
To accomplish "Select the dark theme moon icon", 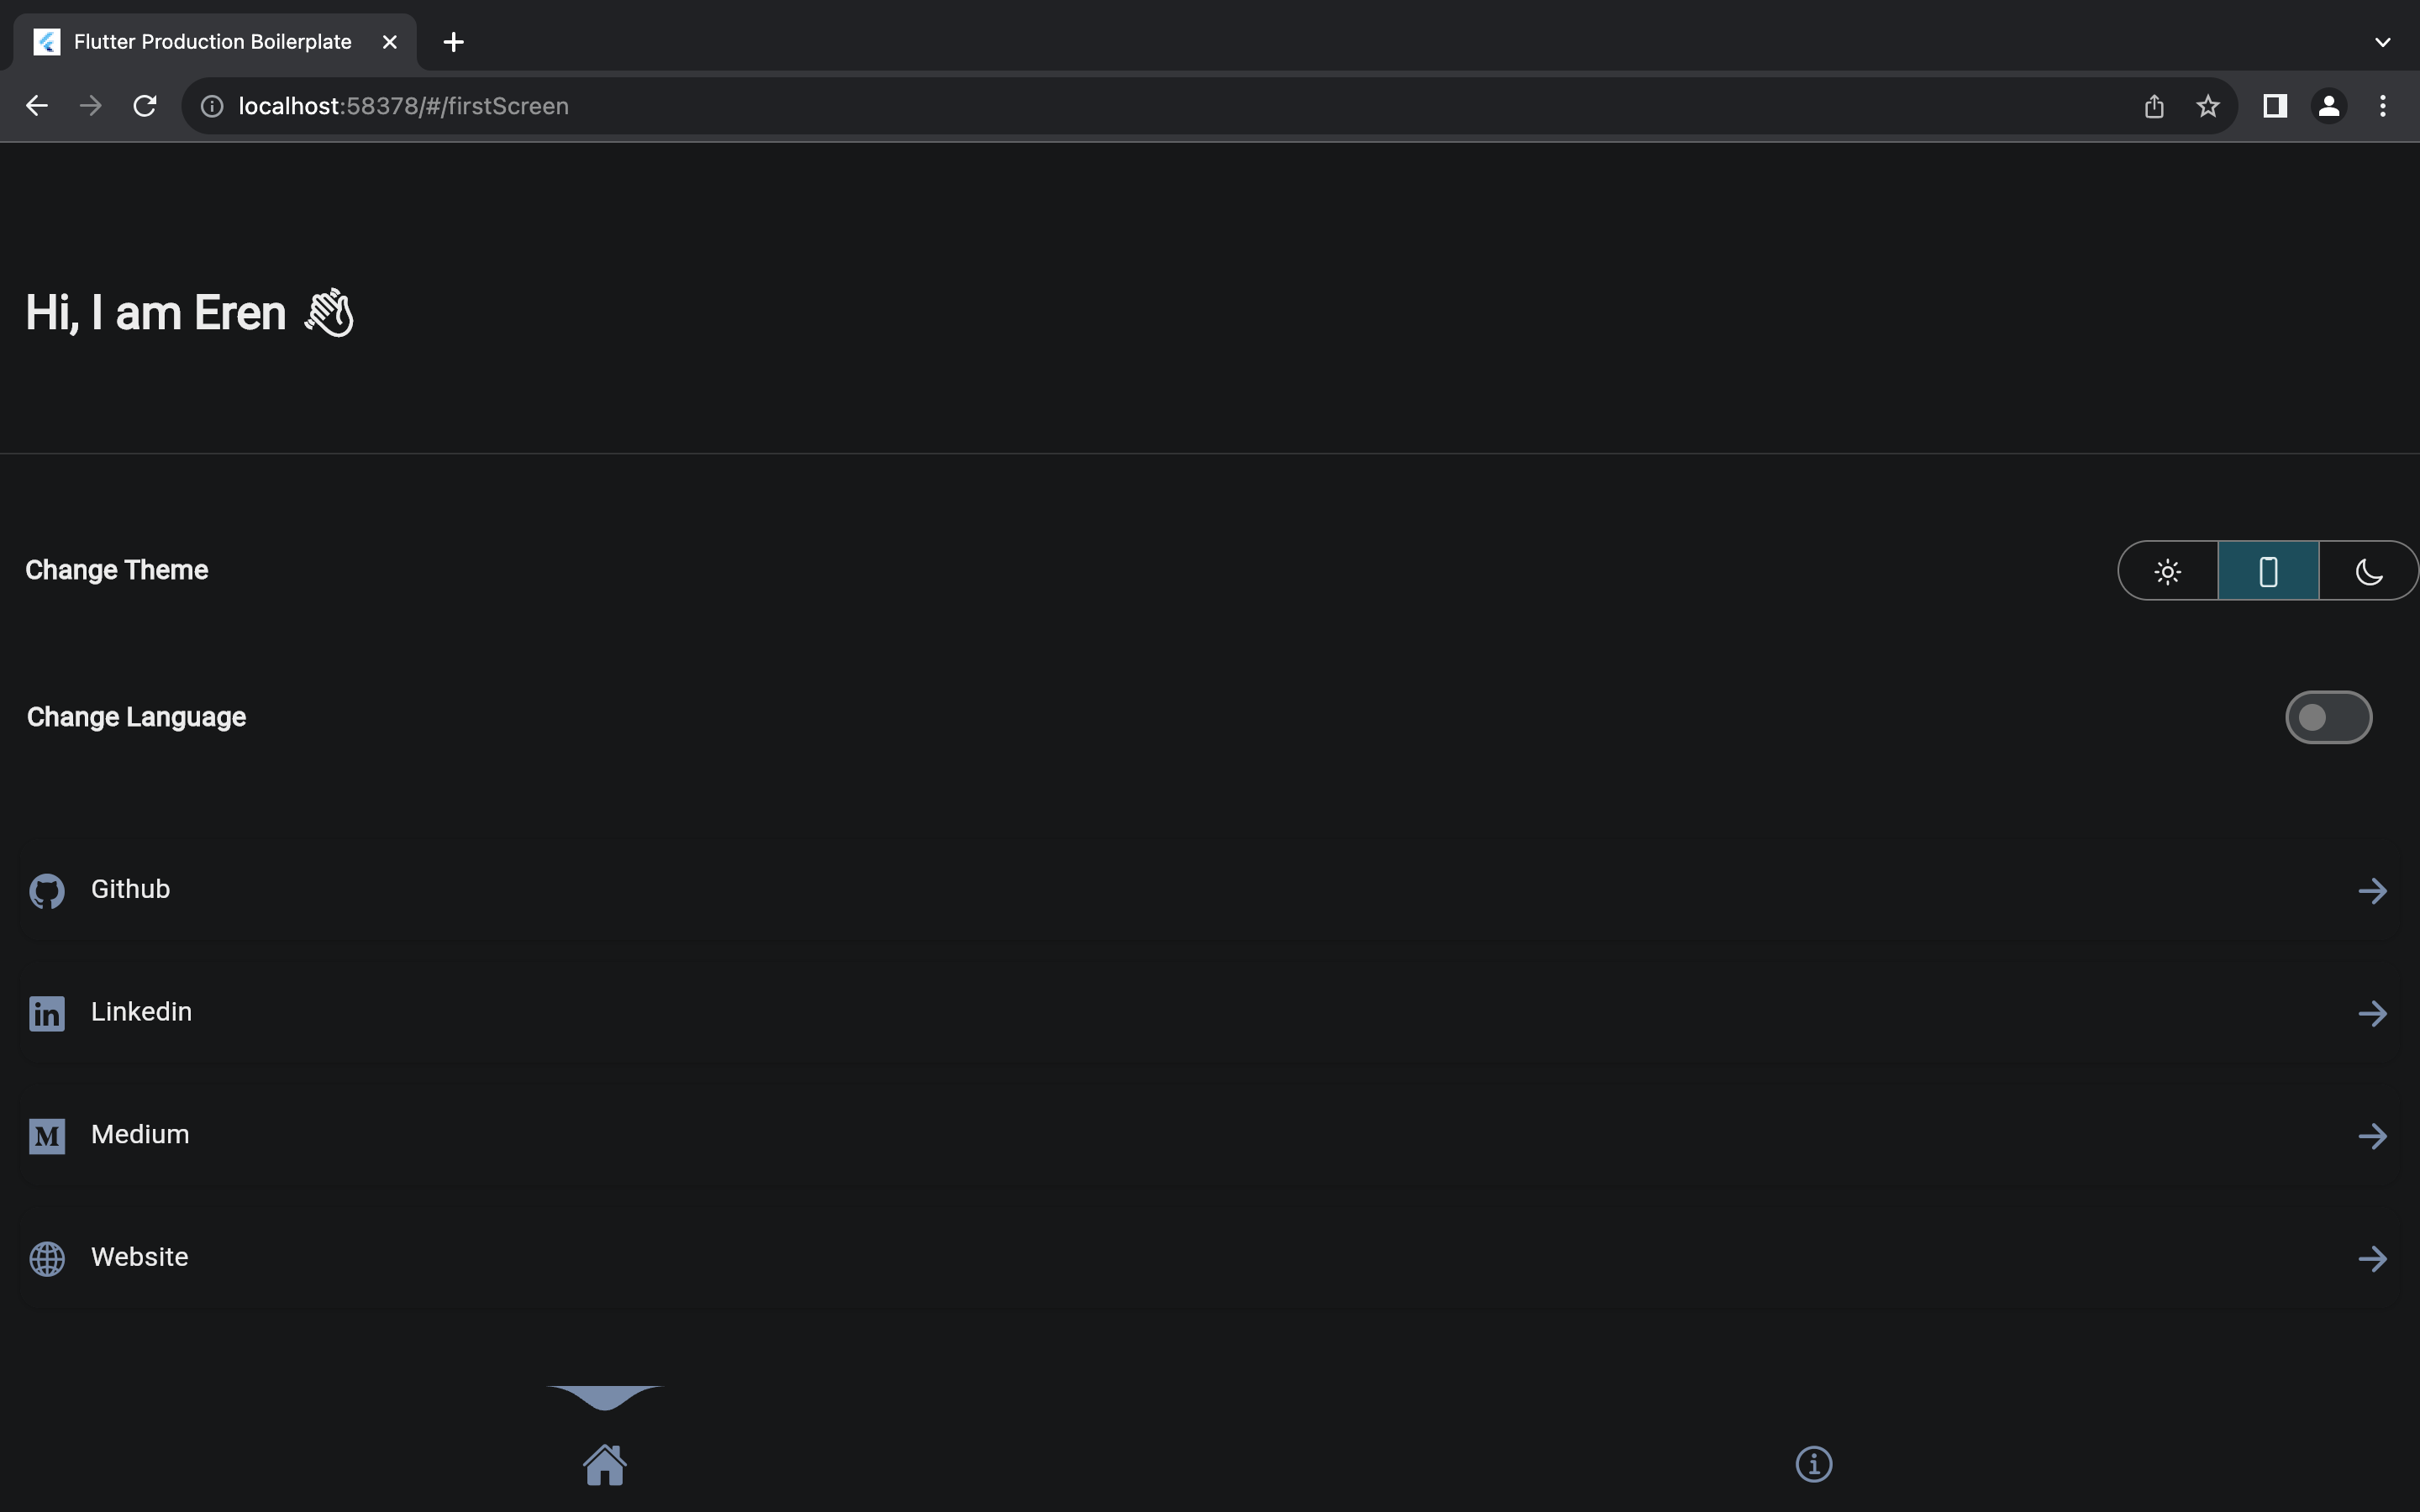I will [x=2368, y=571].
